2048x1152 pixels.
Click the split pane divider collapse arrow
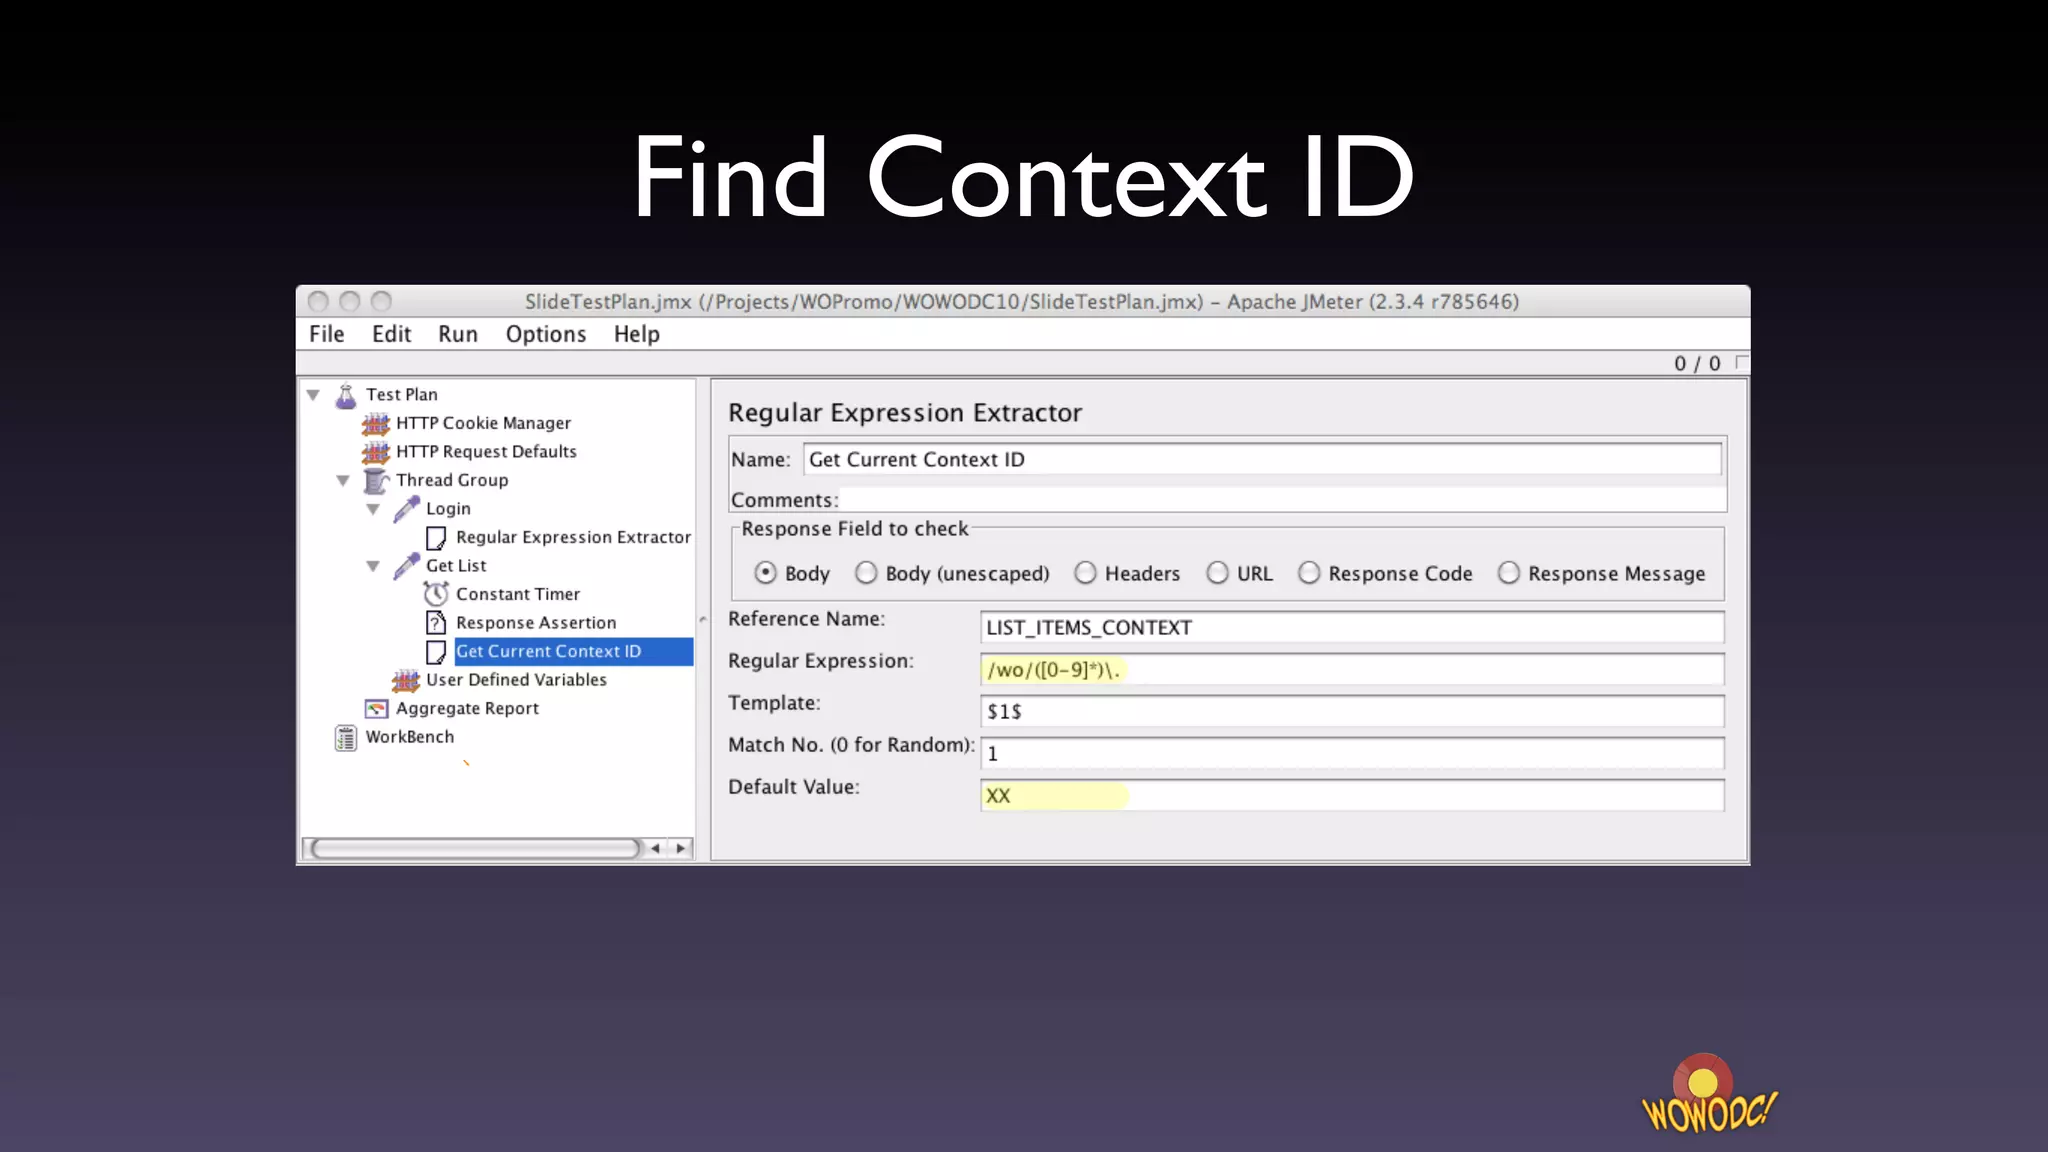703,620
